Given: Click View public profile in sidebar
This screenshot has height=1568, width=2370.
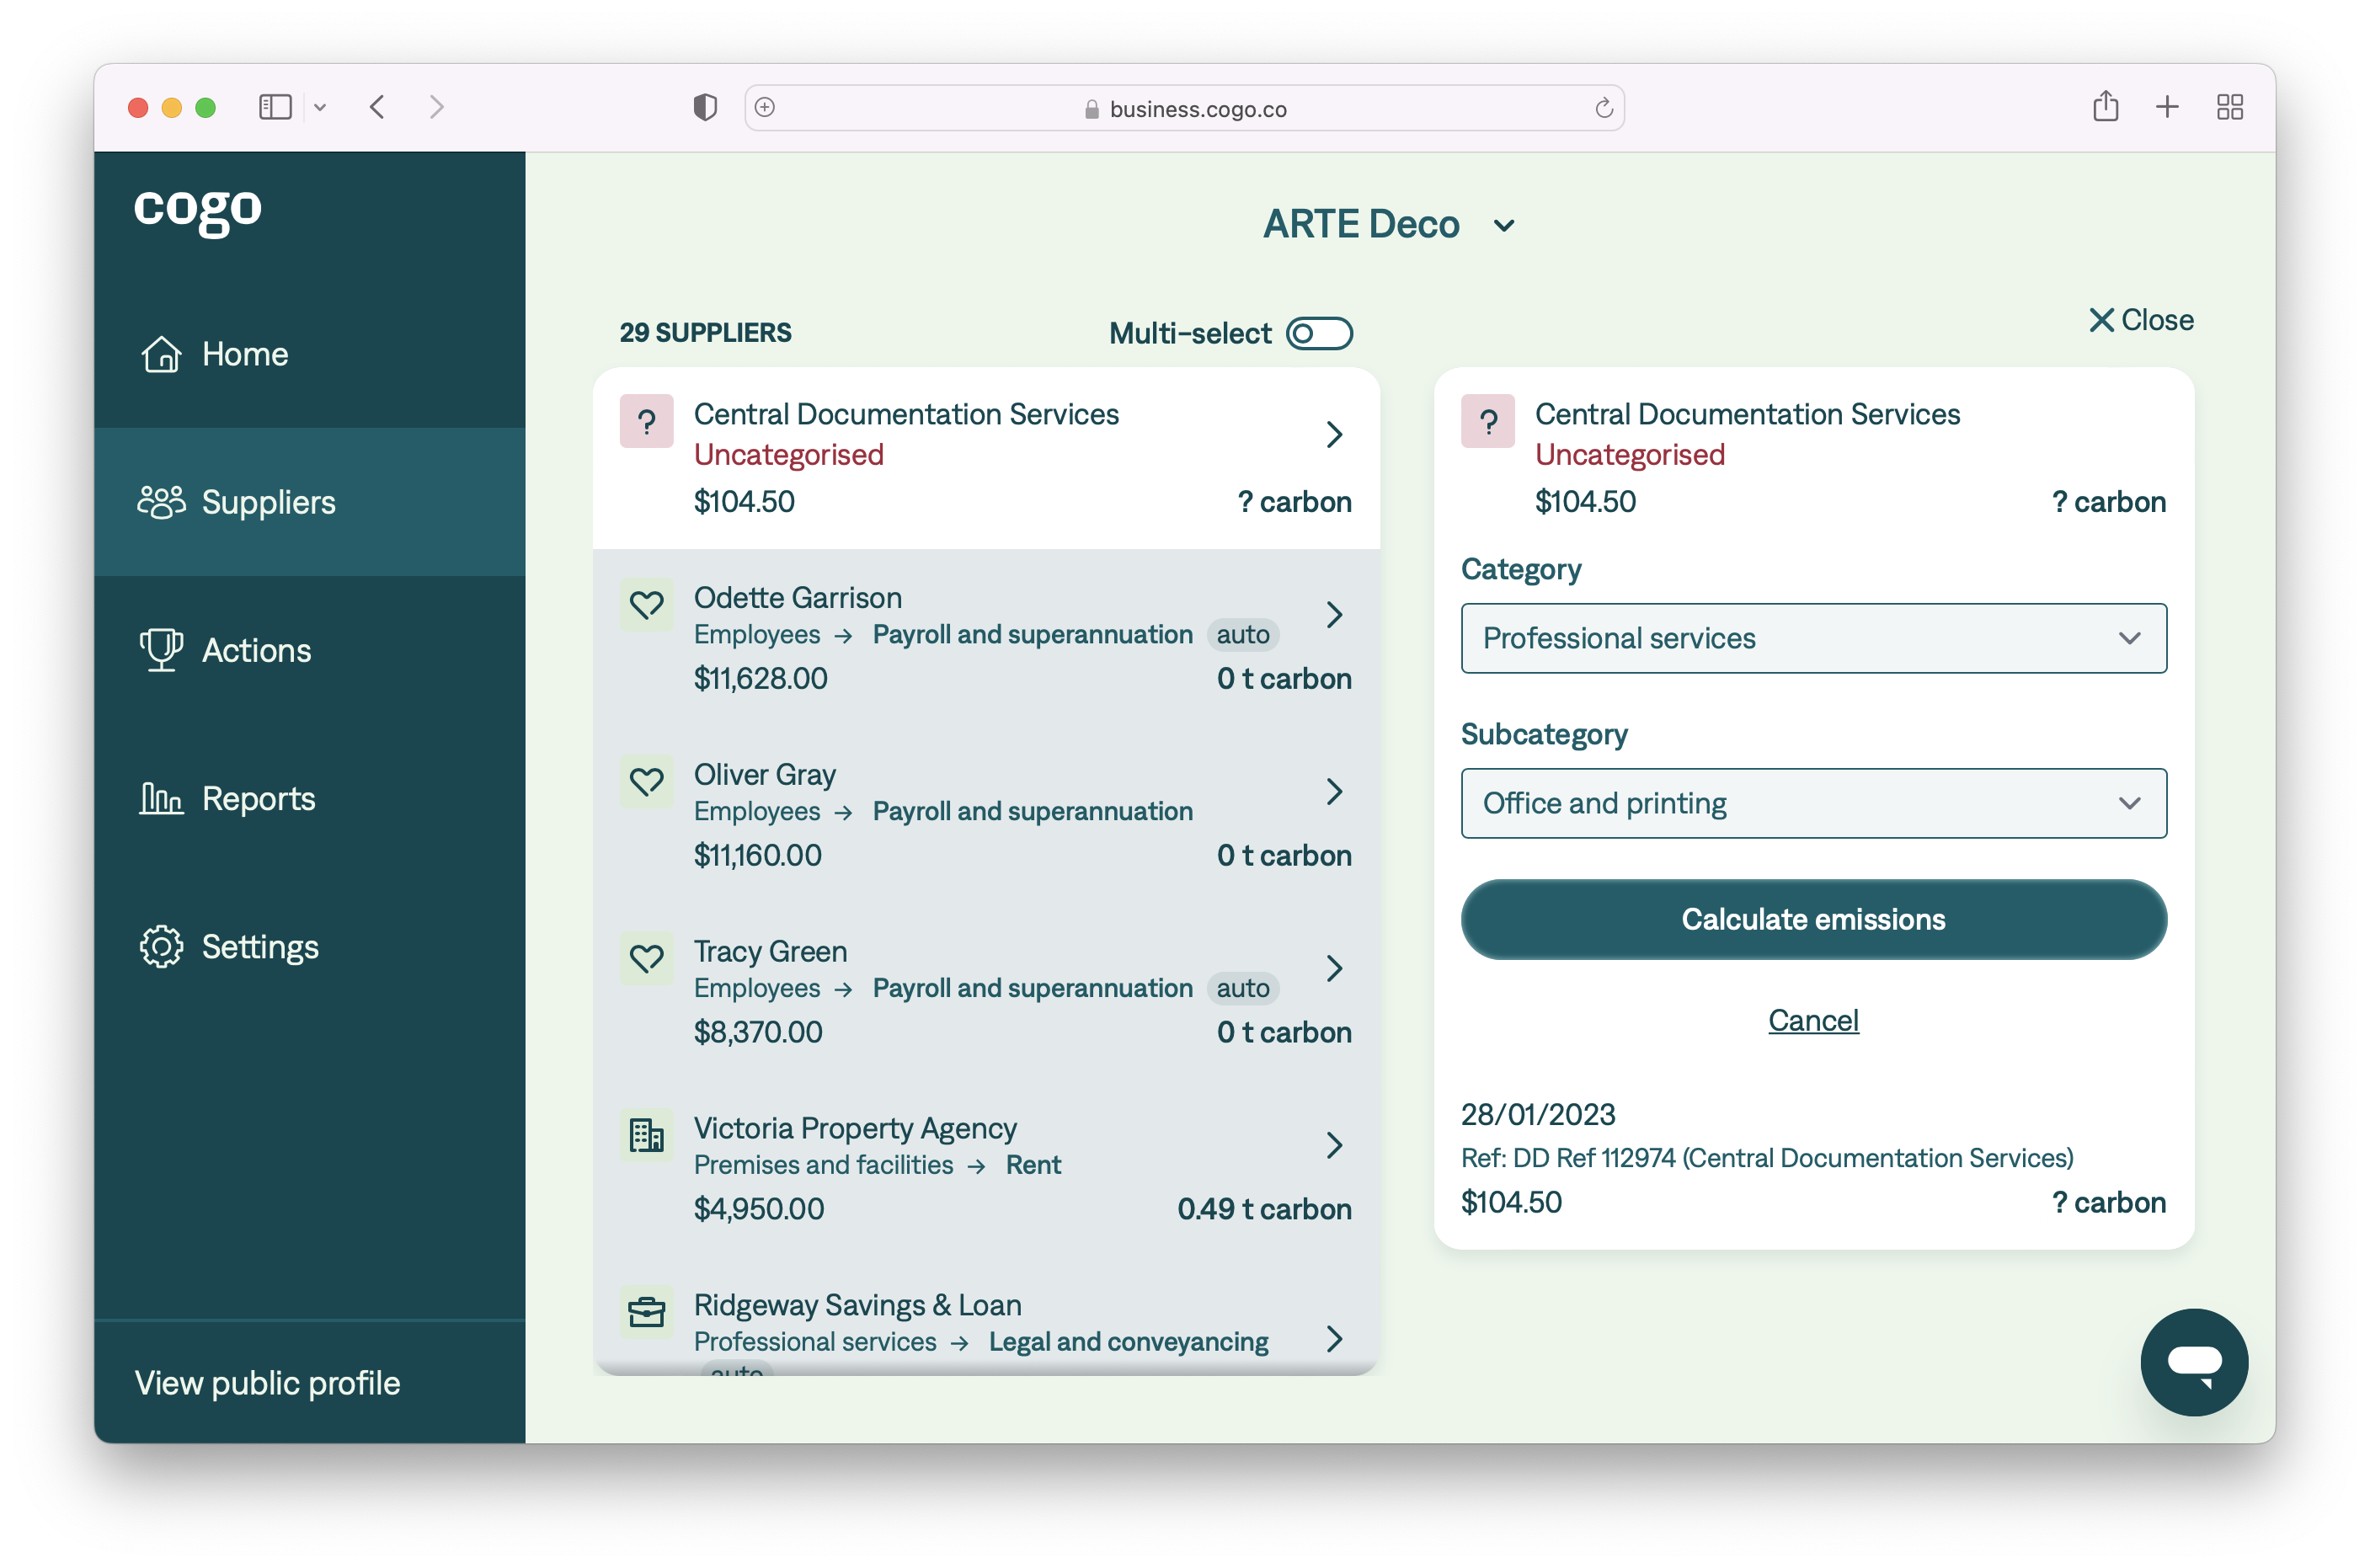Looking at the screenshot, I should [x=268, y=1381].
